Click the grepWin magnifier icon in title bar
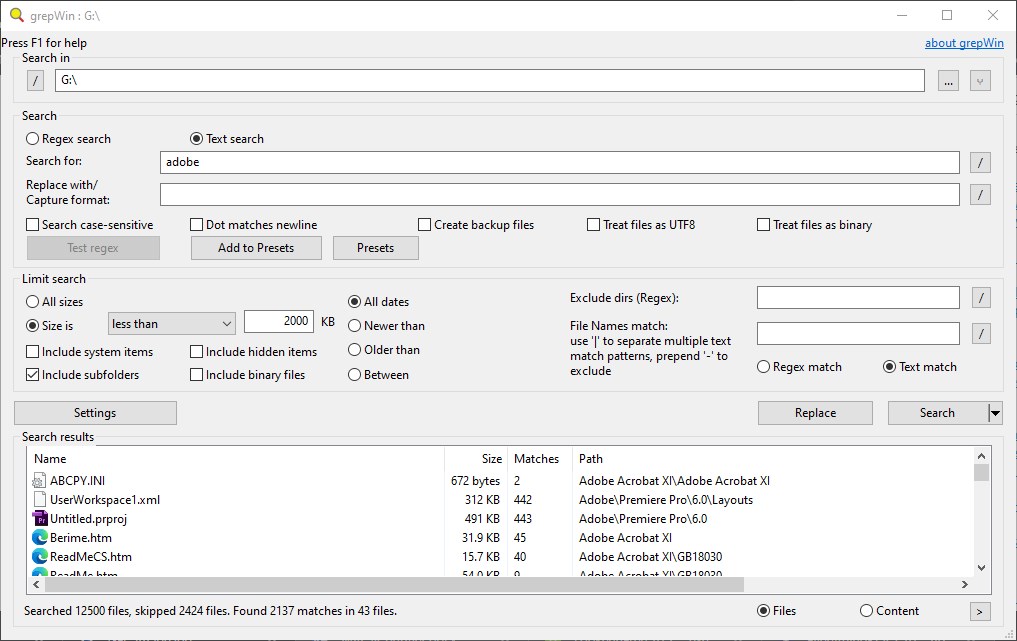The height and width of the screenshot is (641, 1017). point(17,15)
